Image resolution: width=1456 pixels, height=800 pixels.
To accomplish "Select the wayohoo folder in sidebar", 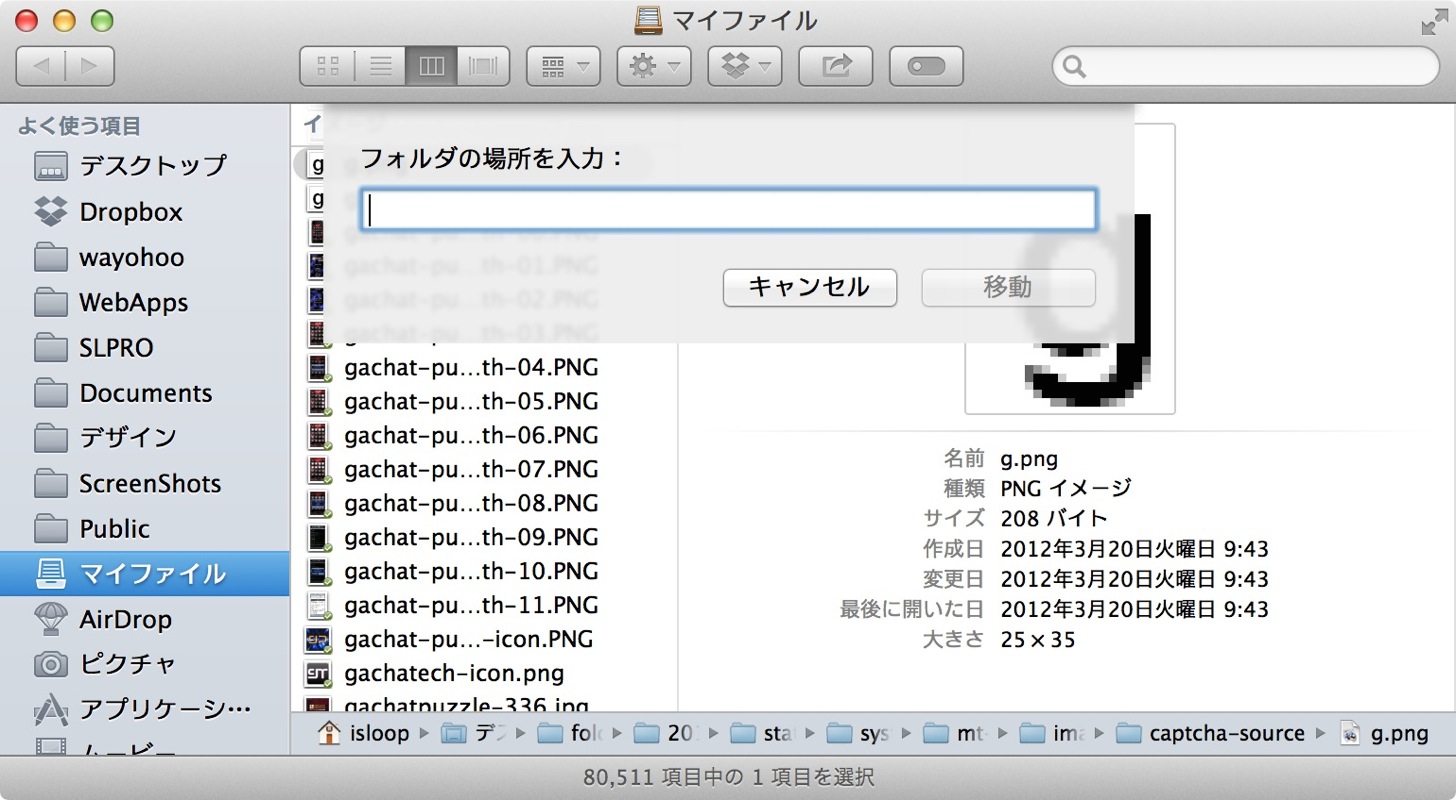I will pos(145,257).
